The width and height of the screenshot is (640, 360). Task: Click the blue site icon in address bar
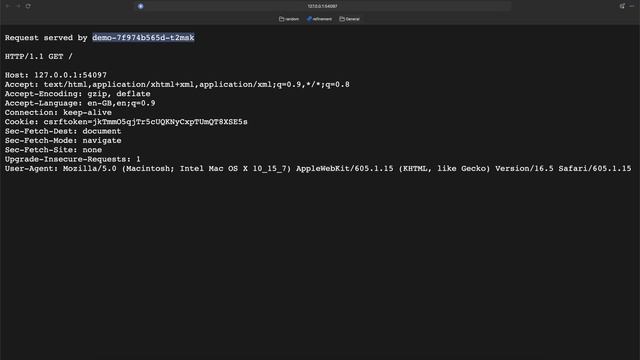140,6
